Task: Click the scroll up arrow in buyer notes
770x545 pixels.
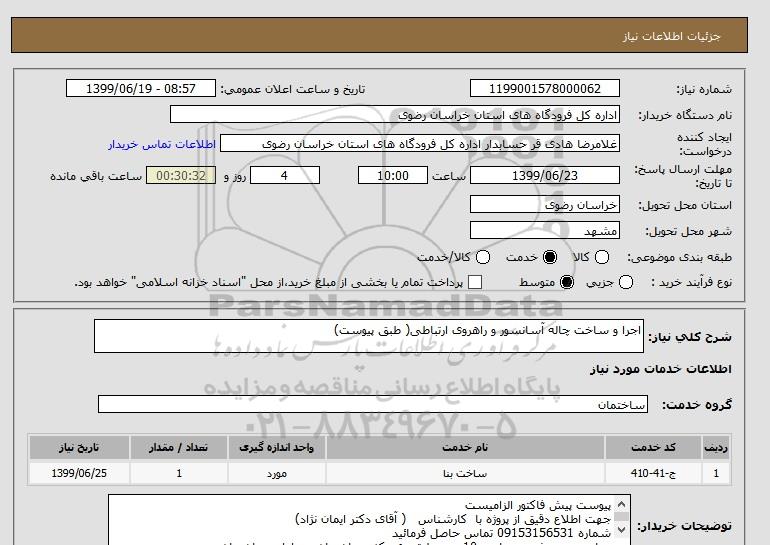Action: [621, 504]
